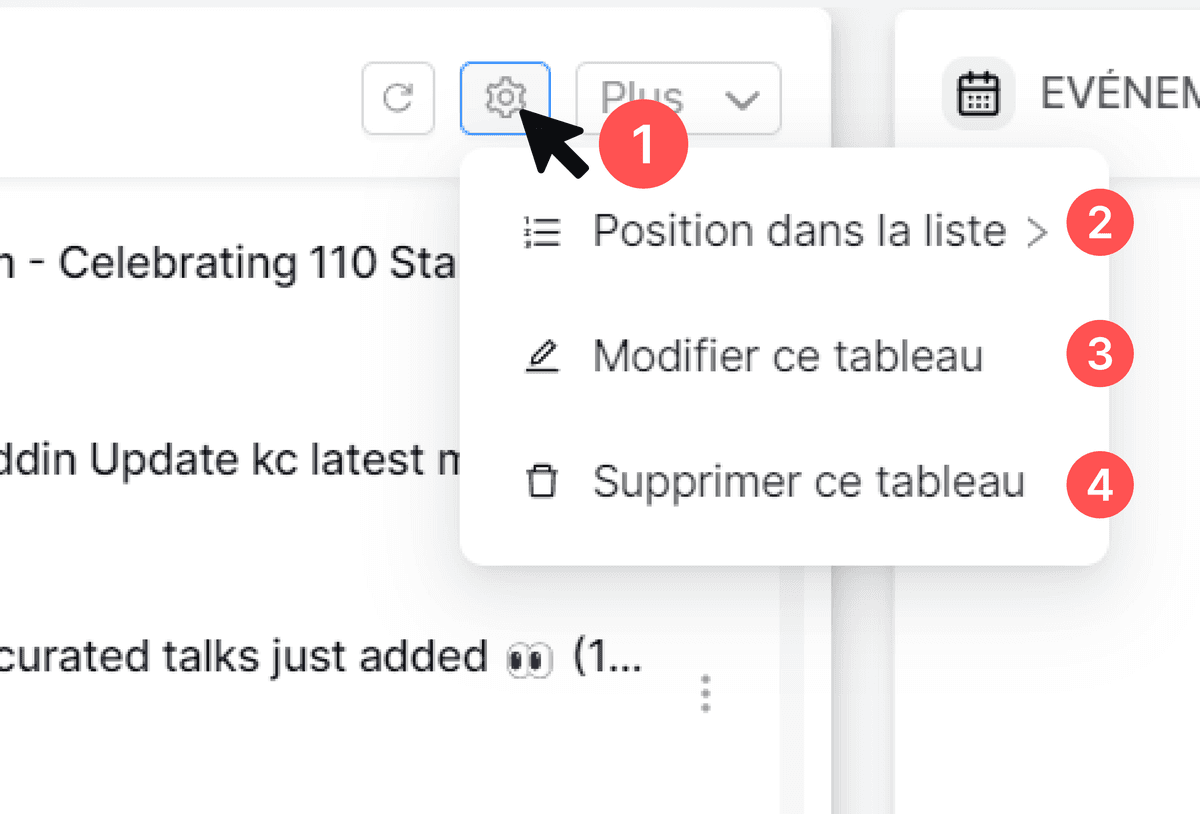Expand the Position dans la liste submenu arrow
1200x814 pixels.
click(1038, 233)
